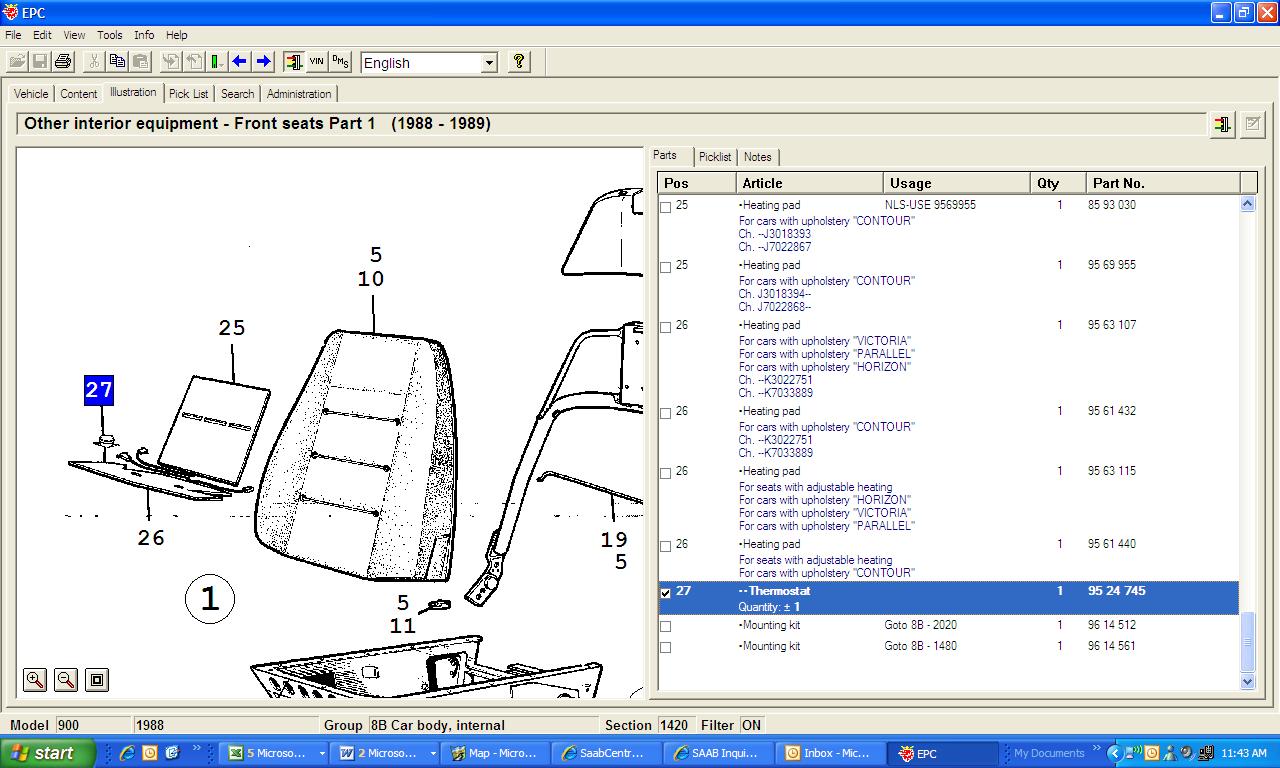1280x768 pixels.
Task: Click the blue forward arrow
Action: click(264, 62)
